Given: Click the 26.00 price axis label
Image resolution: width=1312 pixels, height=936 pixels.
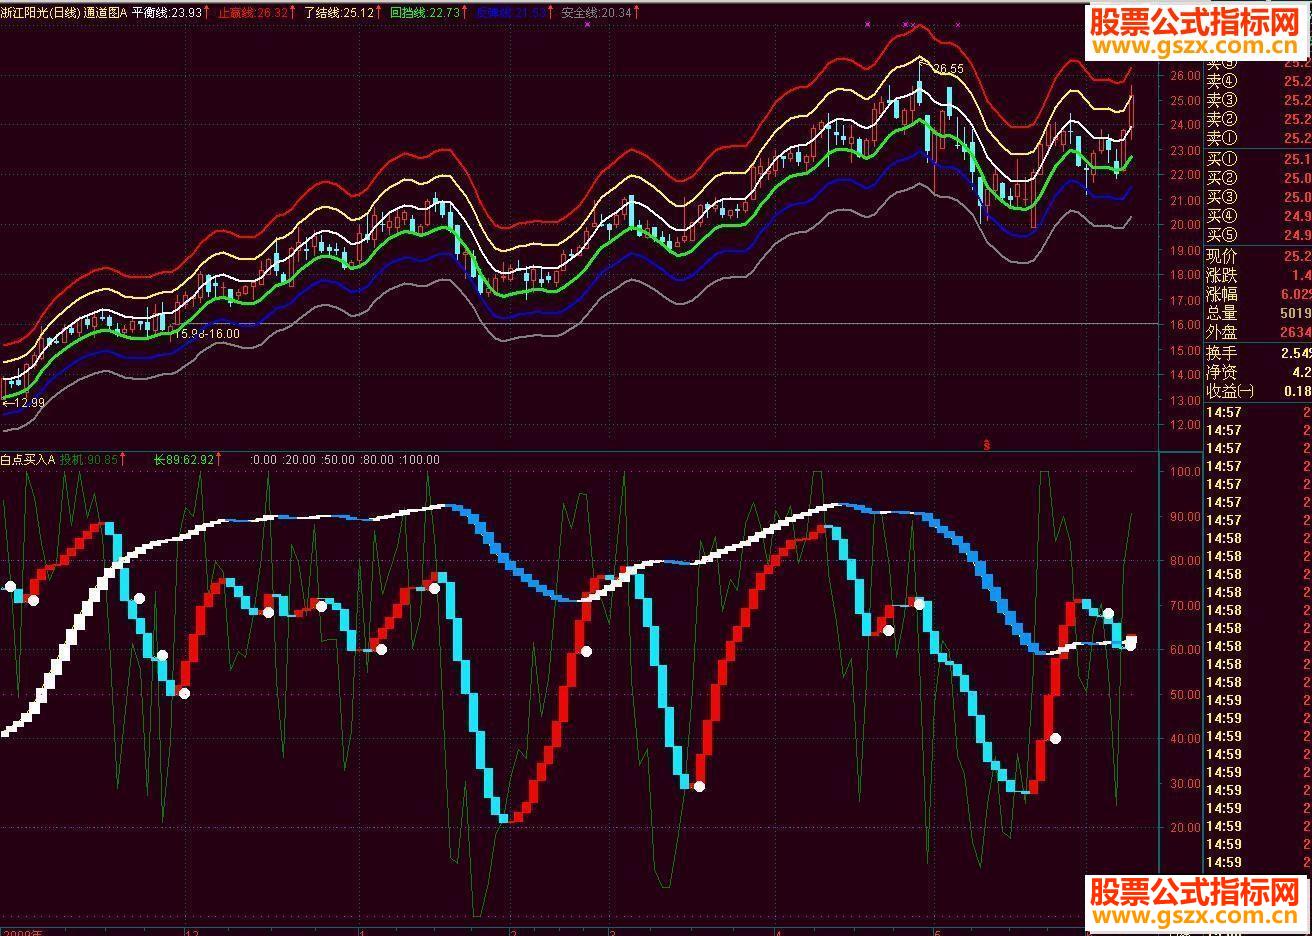Looking at the screenshot, I should point(1184,75).
